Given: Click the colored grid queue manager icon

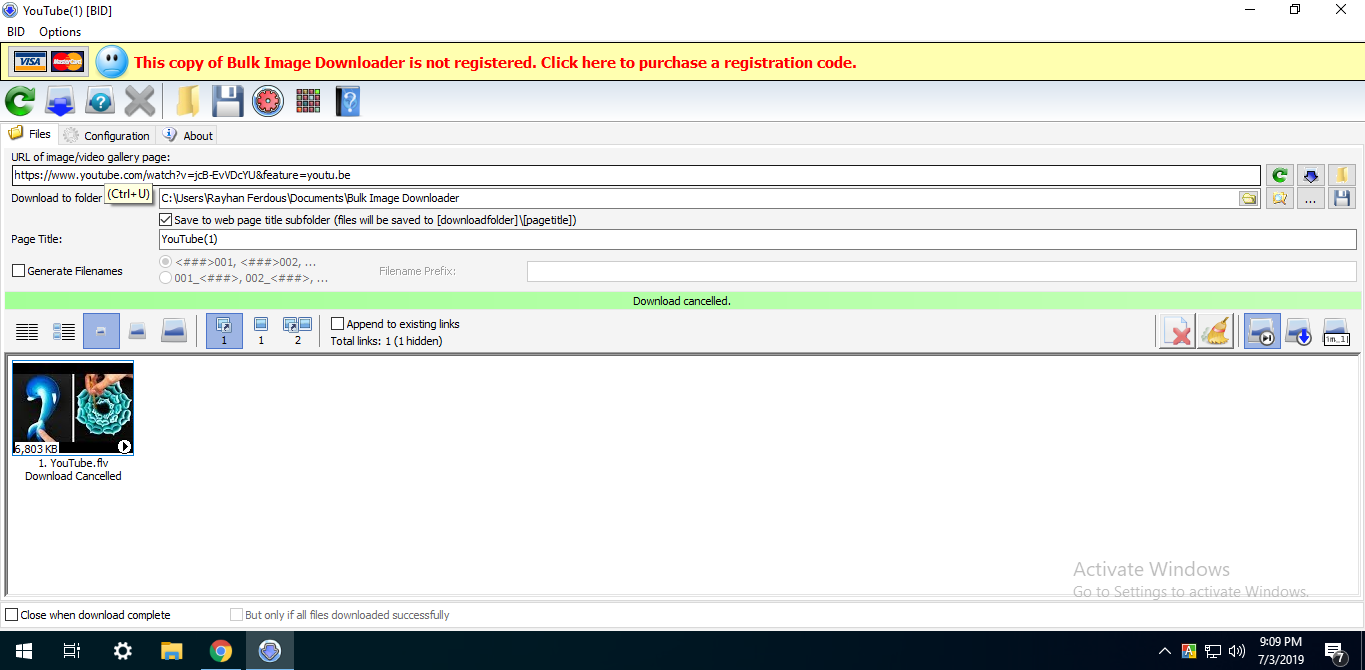Looking at the screenshot, I should 308,101.
